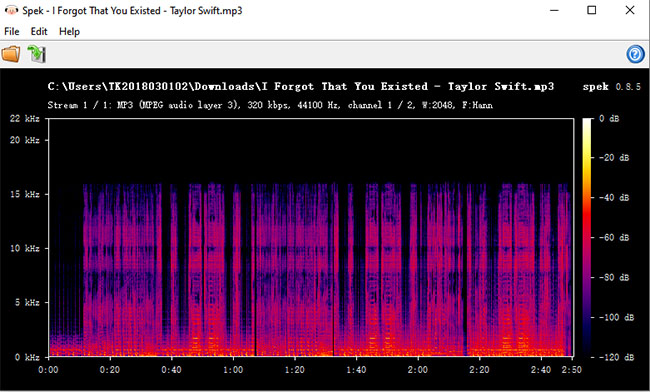
Task: Click the 15 kHz frequency axis label
Action: (x=25, y=194)
